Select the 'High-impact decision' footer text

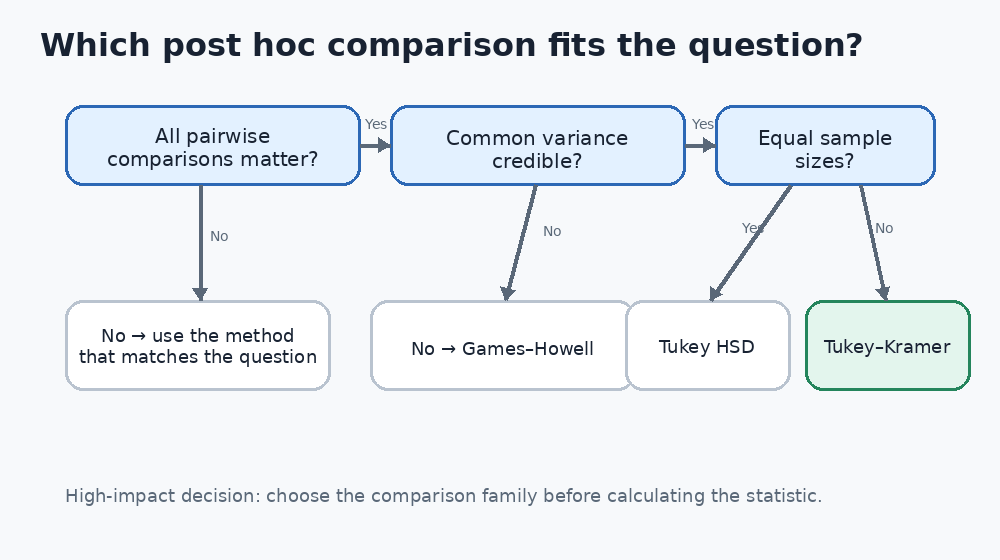[x=444, y=496]
